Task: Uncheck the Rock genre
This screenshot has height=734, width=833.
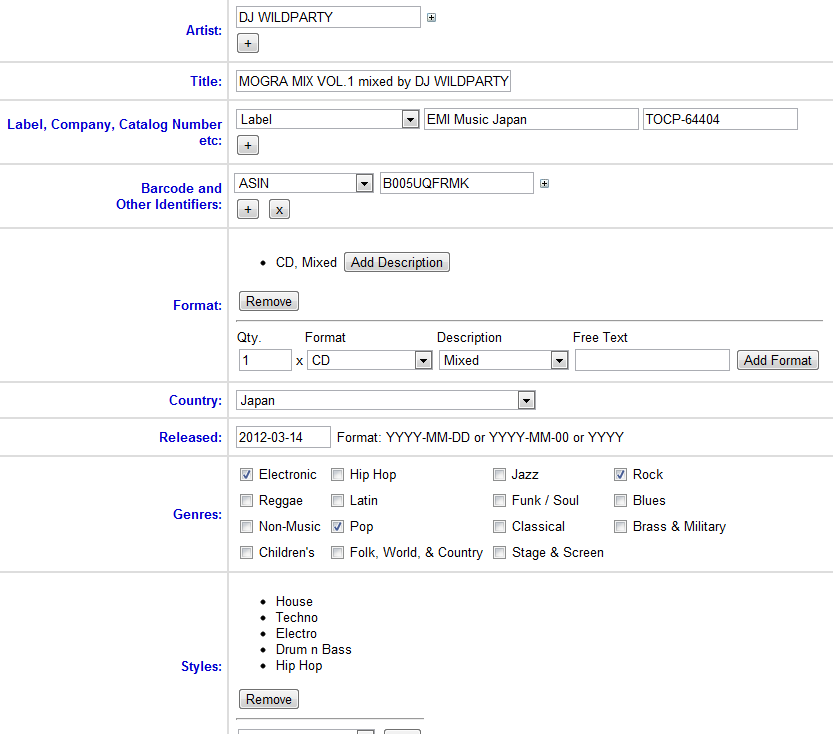Action: [x=620, y=474]
